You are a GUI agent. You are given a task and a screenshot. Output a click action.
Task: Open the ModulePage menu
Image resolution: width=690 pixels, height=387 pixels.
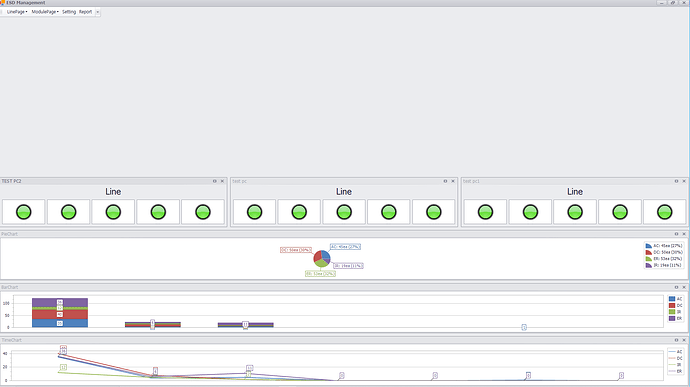[45, 12]
